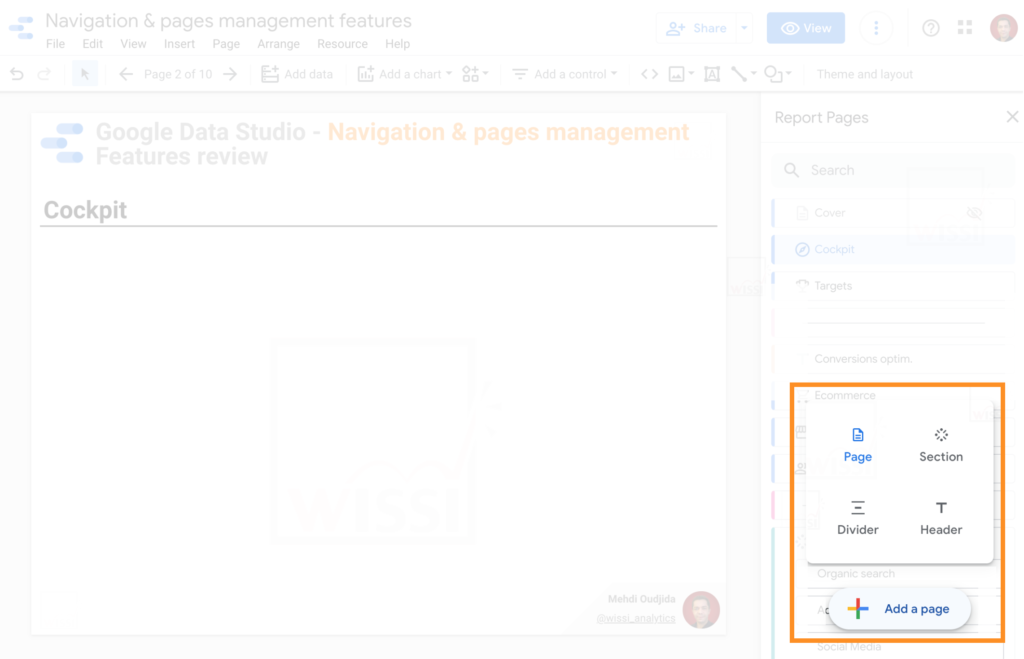Insert a URL embed element
The image size is (1024, 659).
click(x=649, y=74)
